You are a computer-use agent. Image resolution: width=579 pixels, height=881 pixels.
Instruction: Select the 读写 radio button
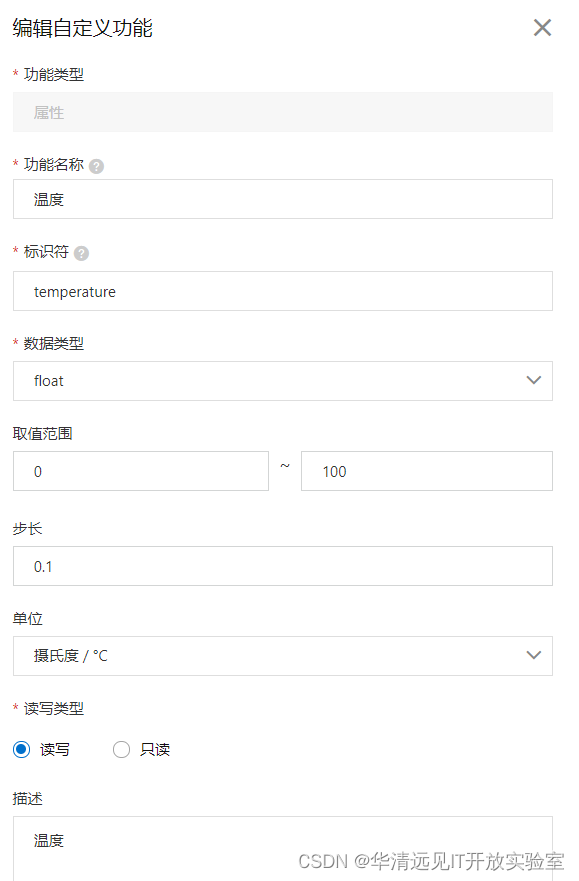tap(21, 749)
